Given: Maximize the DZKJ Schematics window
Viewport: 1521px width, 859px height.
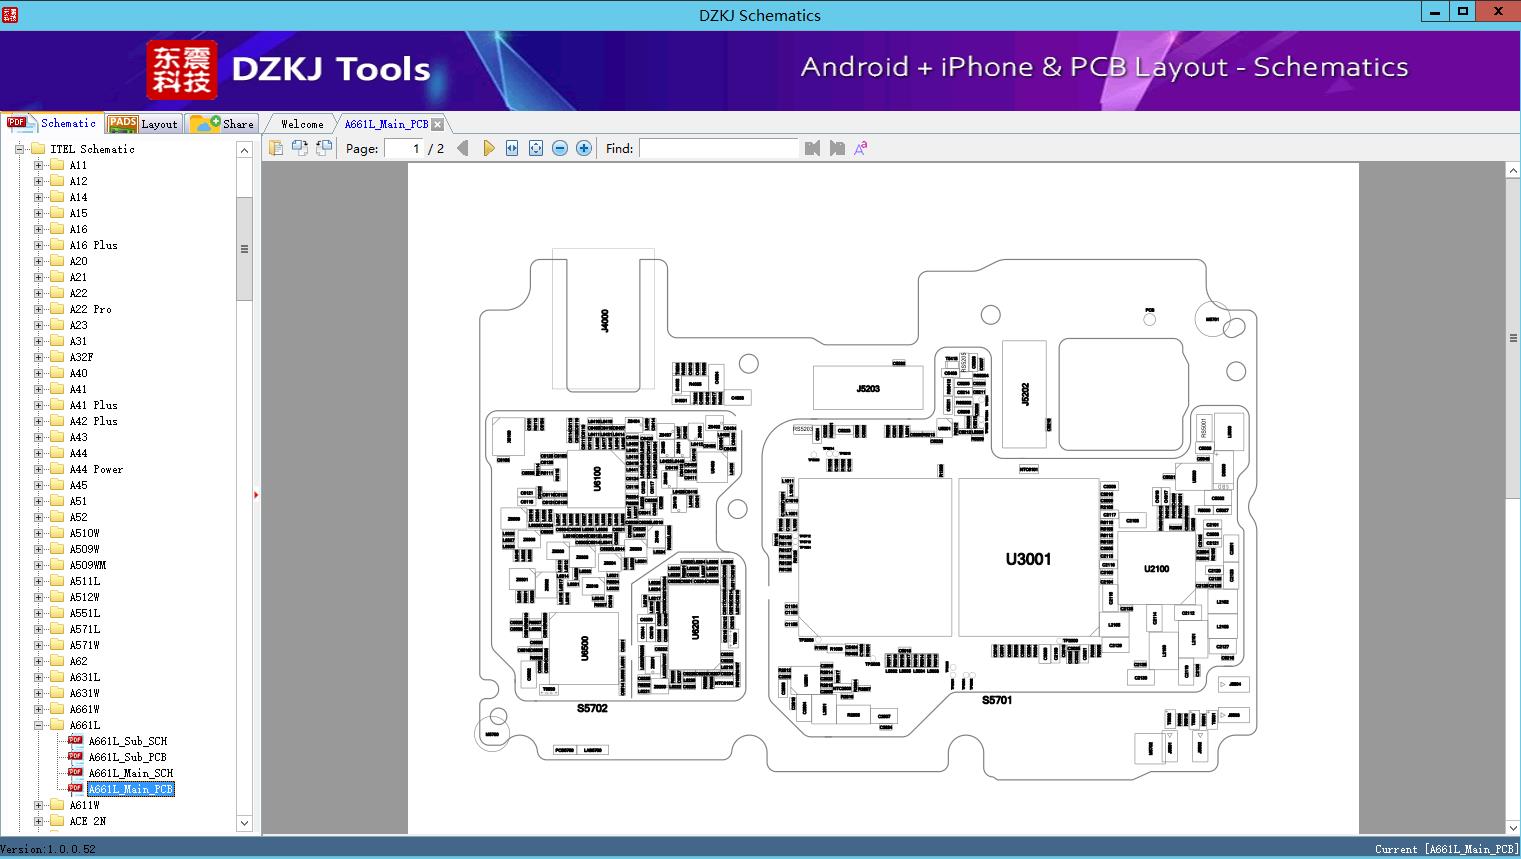Looking at the screenshot, I should (x=1462, y=12).
